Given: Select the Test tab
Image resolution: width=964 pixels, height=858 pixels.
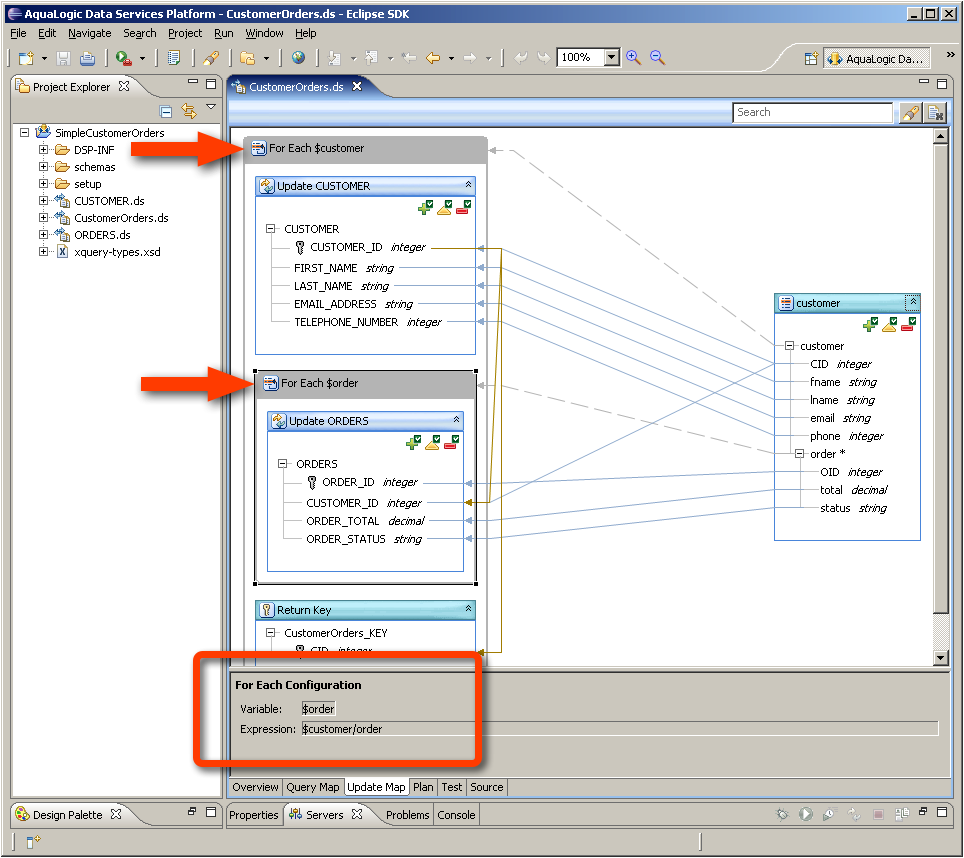Looking at the screenshot, I should pos(451,787).
